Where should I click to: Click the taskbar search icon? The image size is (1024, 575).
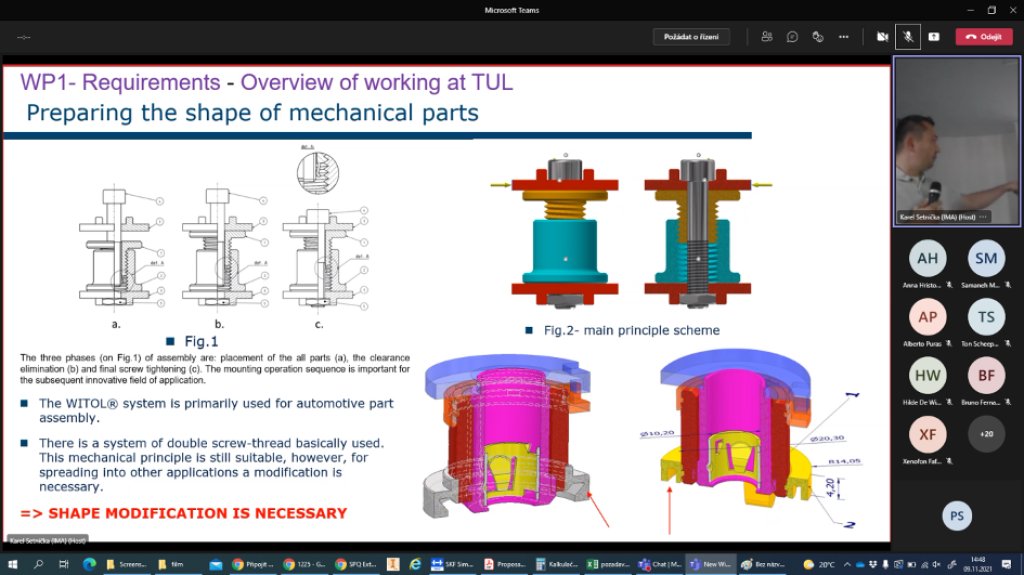tap(38, 564)
